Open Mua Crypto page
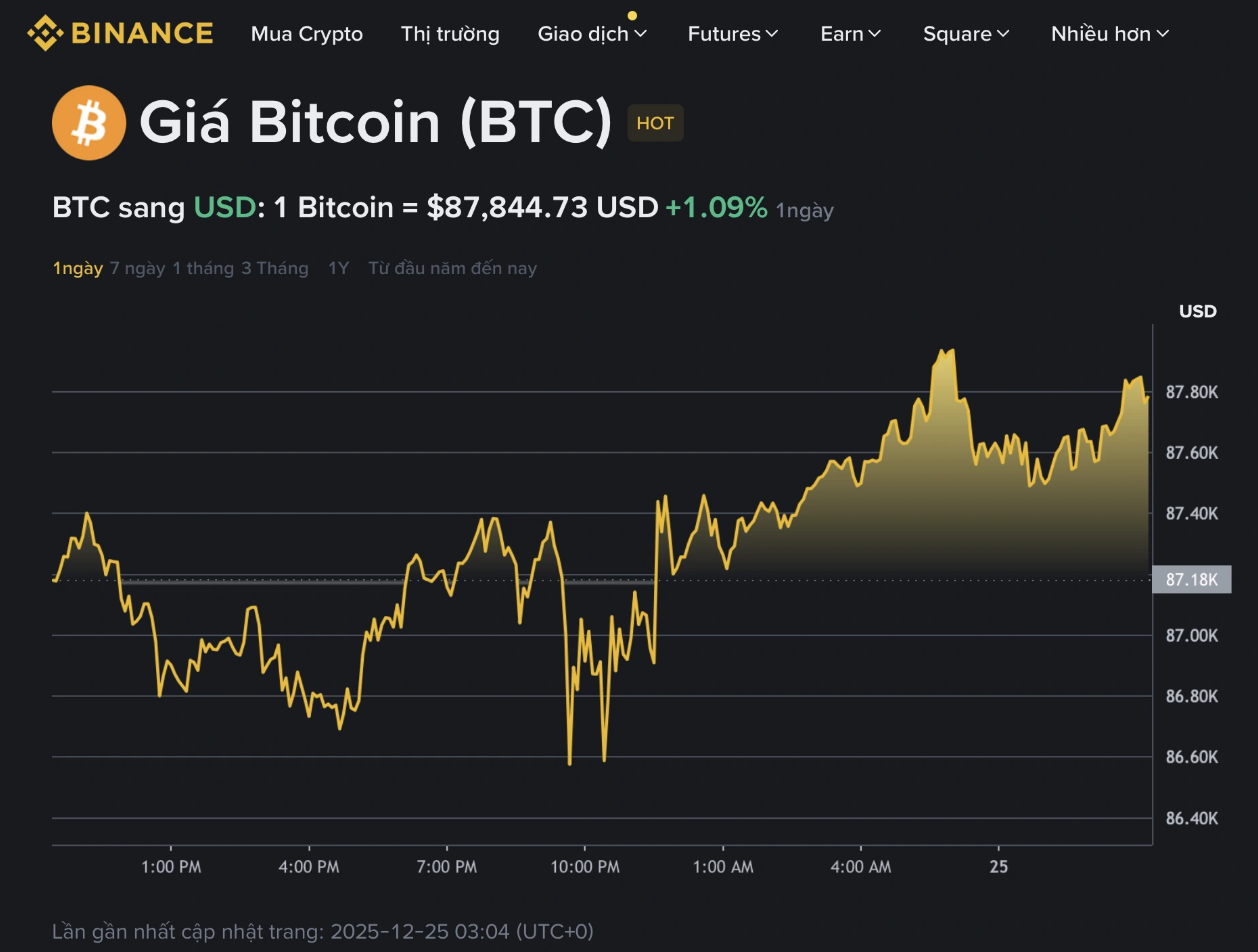Screen dimensions: 1258x952 tap(307, 34)
